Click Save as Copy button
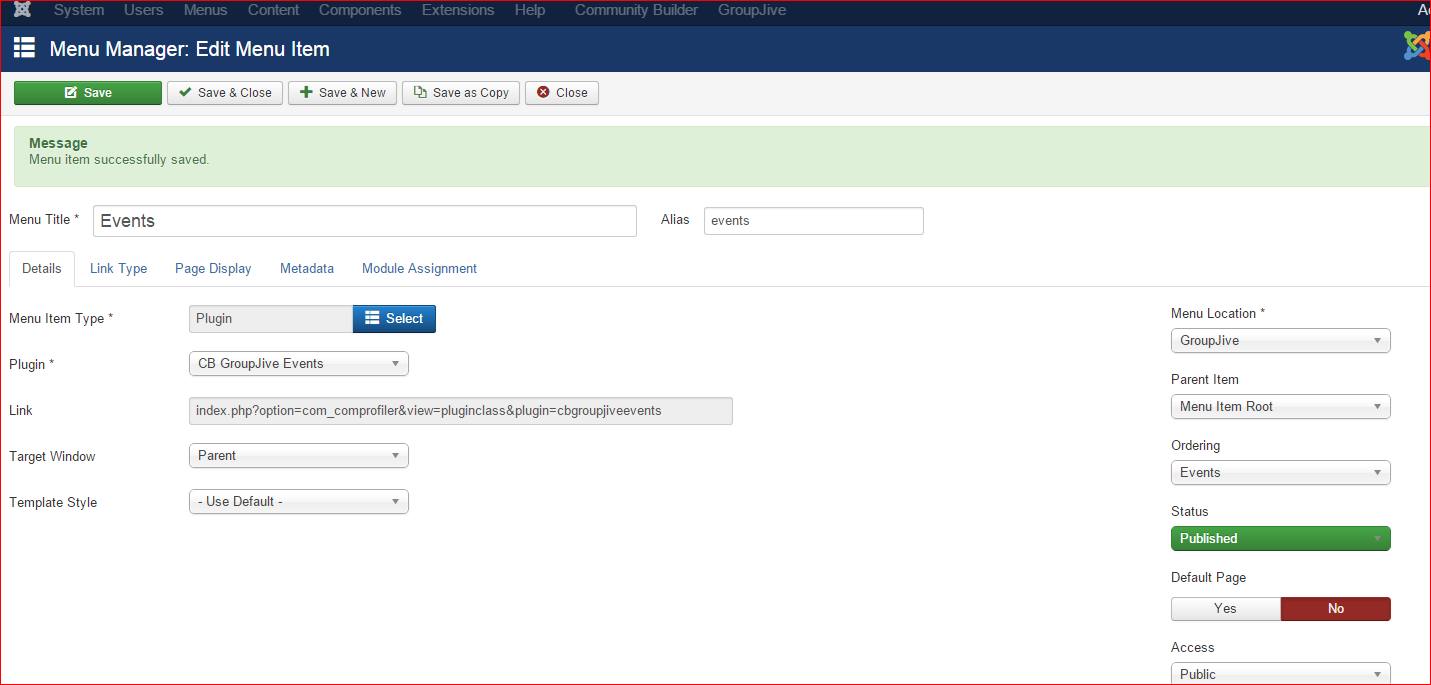1431x685 pixels. click(461, 93)
